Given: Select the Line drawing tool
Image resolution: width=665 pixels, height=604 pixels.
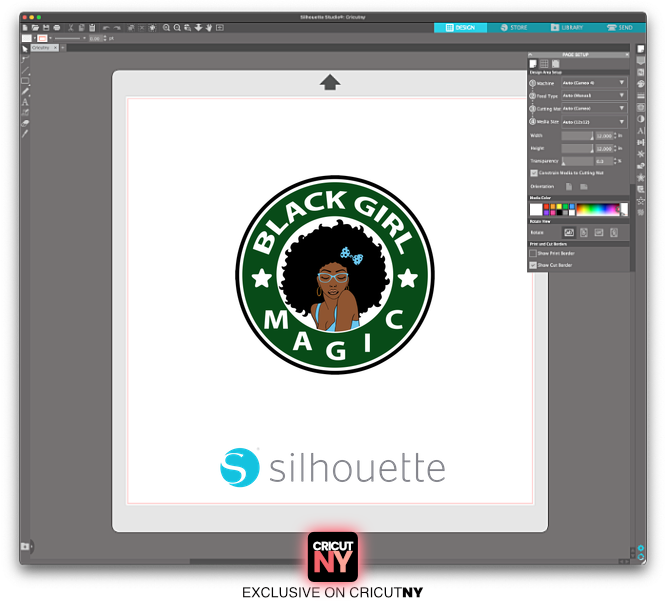Looking at the screenshot, I should pyautogui.click(x=25, y=70).
